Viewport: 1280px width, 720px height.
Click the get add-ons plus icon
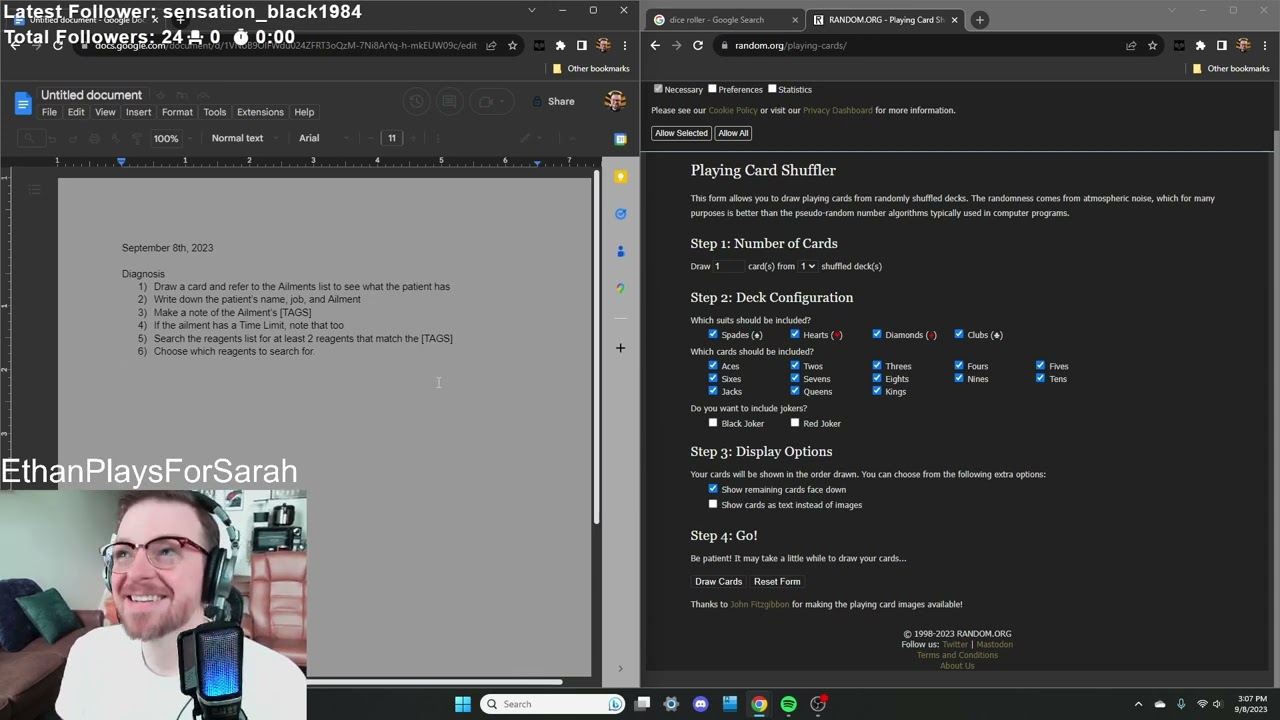[x=620, y=348]
